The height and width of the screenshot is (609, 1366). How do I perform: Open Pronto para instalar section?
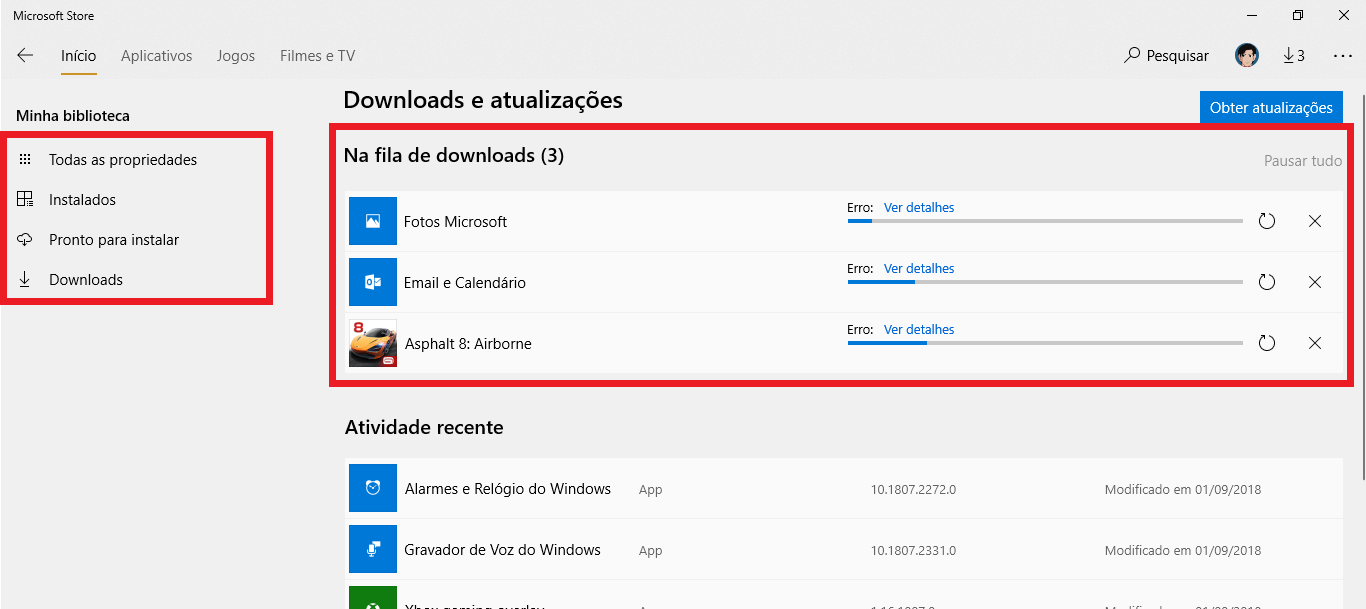point(114,240)
